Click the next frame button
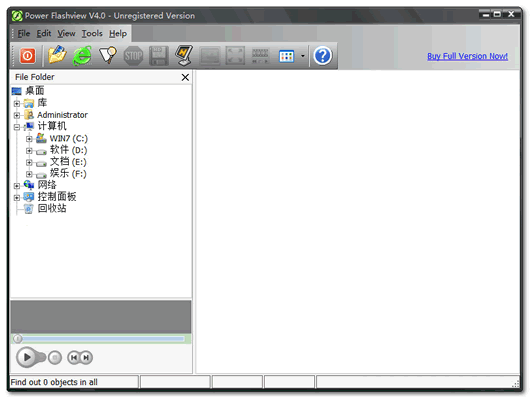This screenshot has height=399, width=530. tap(86, 357)
